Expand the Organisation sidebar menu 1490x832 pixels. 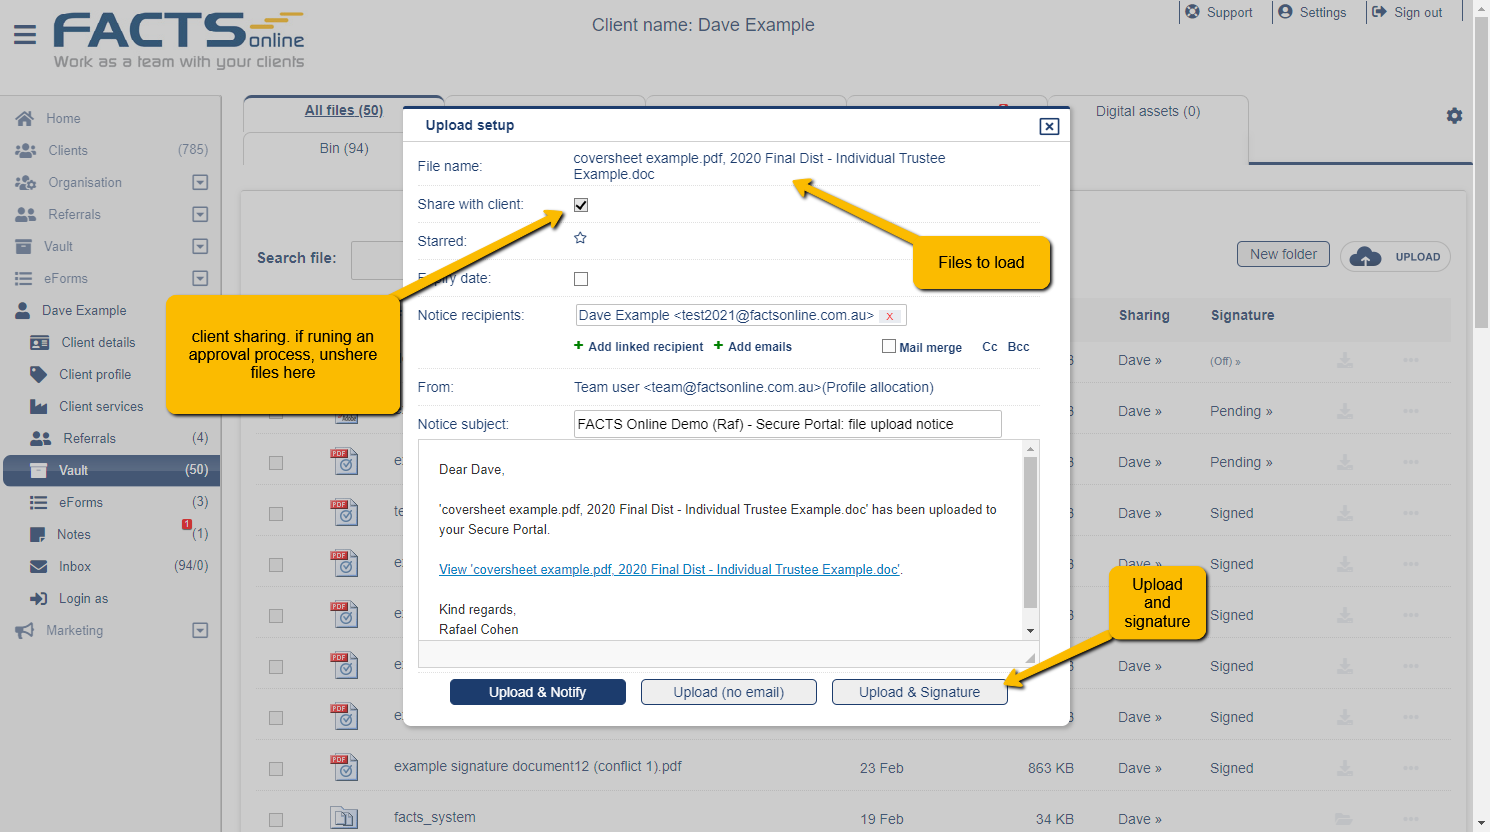coord(200,182)
